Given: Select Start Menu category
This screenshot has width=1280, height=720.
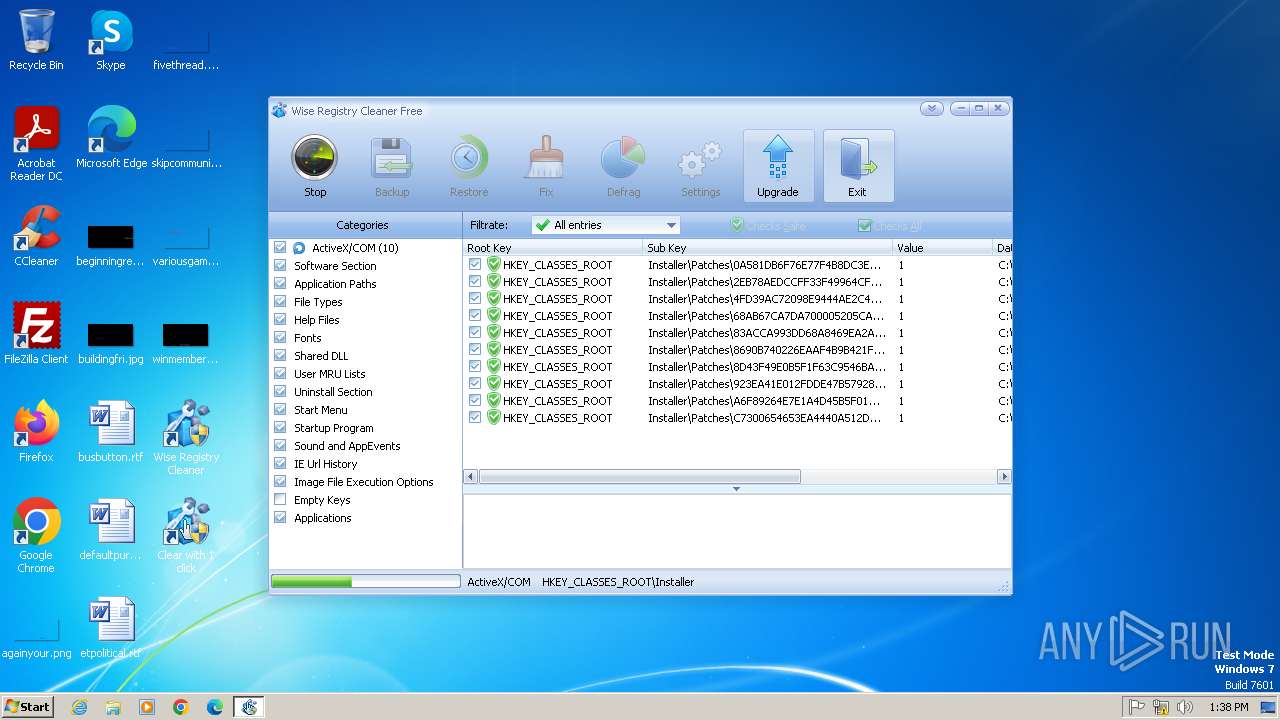Looking at the screenshot, I should [x=321, y=410].
